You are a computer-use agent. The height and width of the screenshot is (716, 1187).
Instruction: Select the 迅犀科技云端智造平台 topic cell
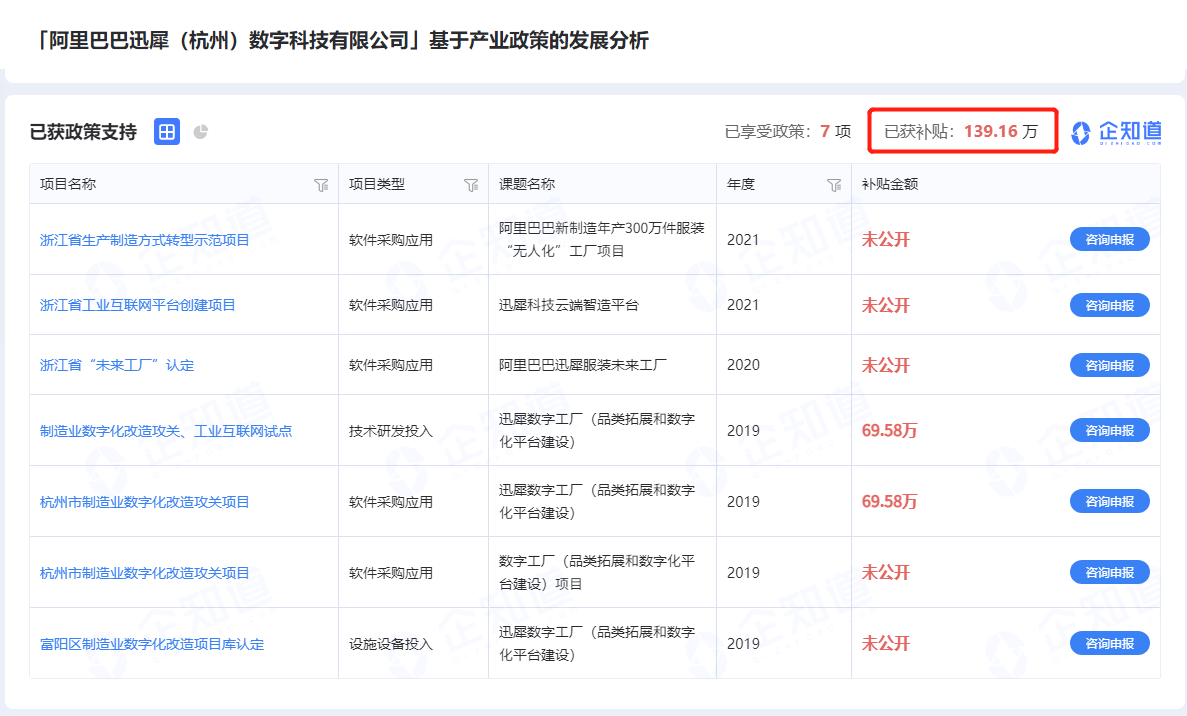569,305
